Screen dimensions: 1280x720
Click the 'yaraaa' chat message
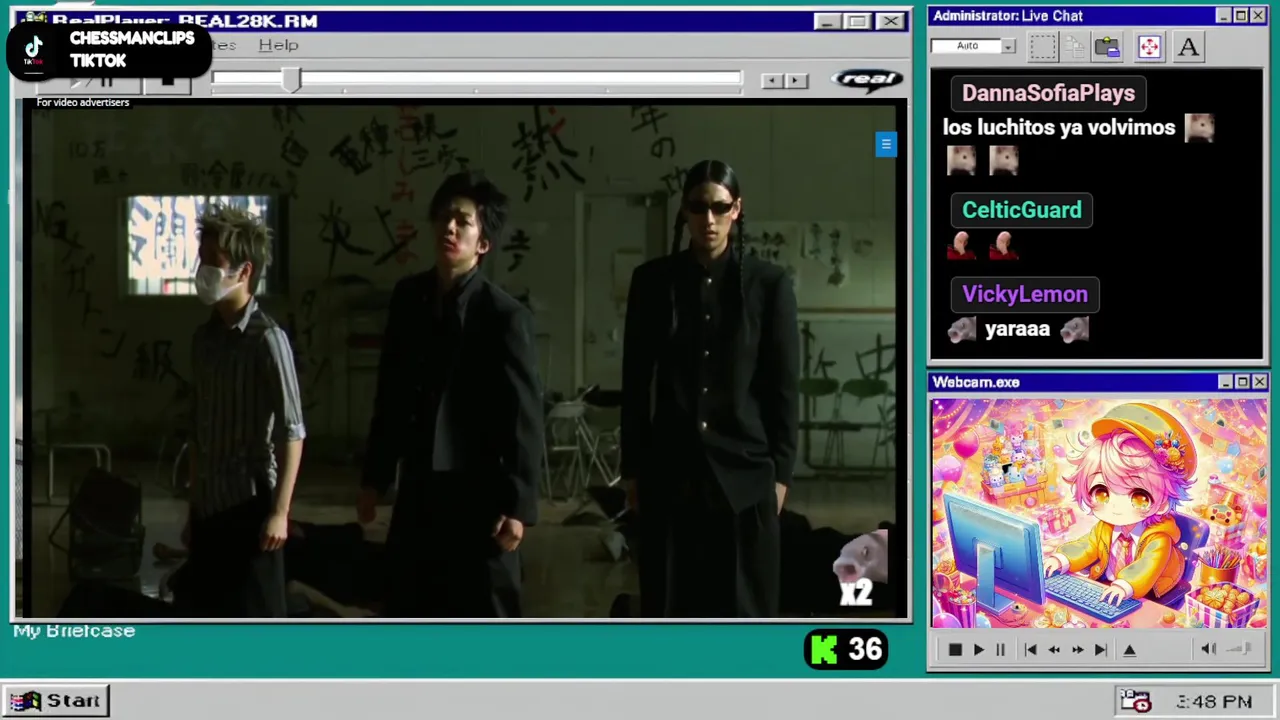tap(1017, 329)
